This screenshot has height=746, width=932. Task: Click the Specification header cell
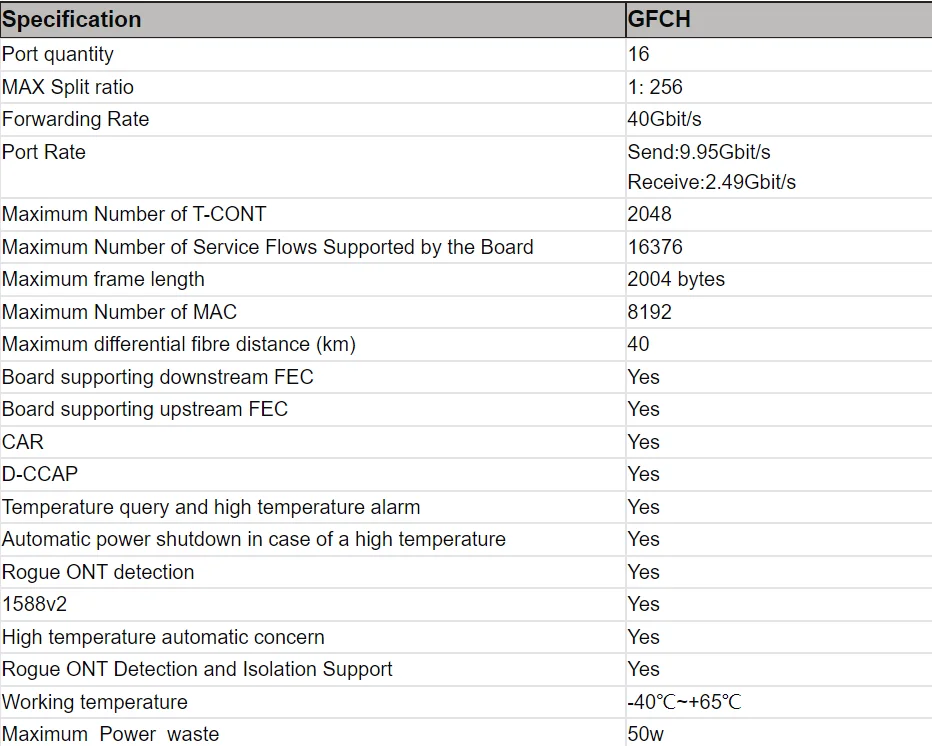(72, 20)
